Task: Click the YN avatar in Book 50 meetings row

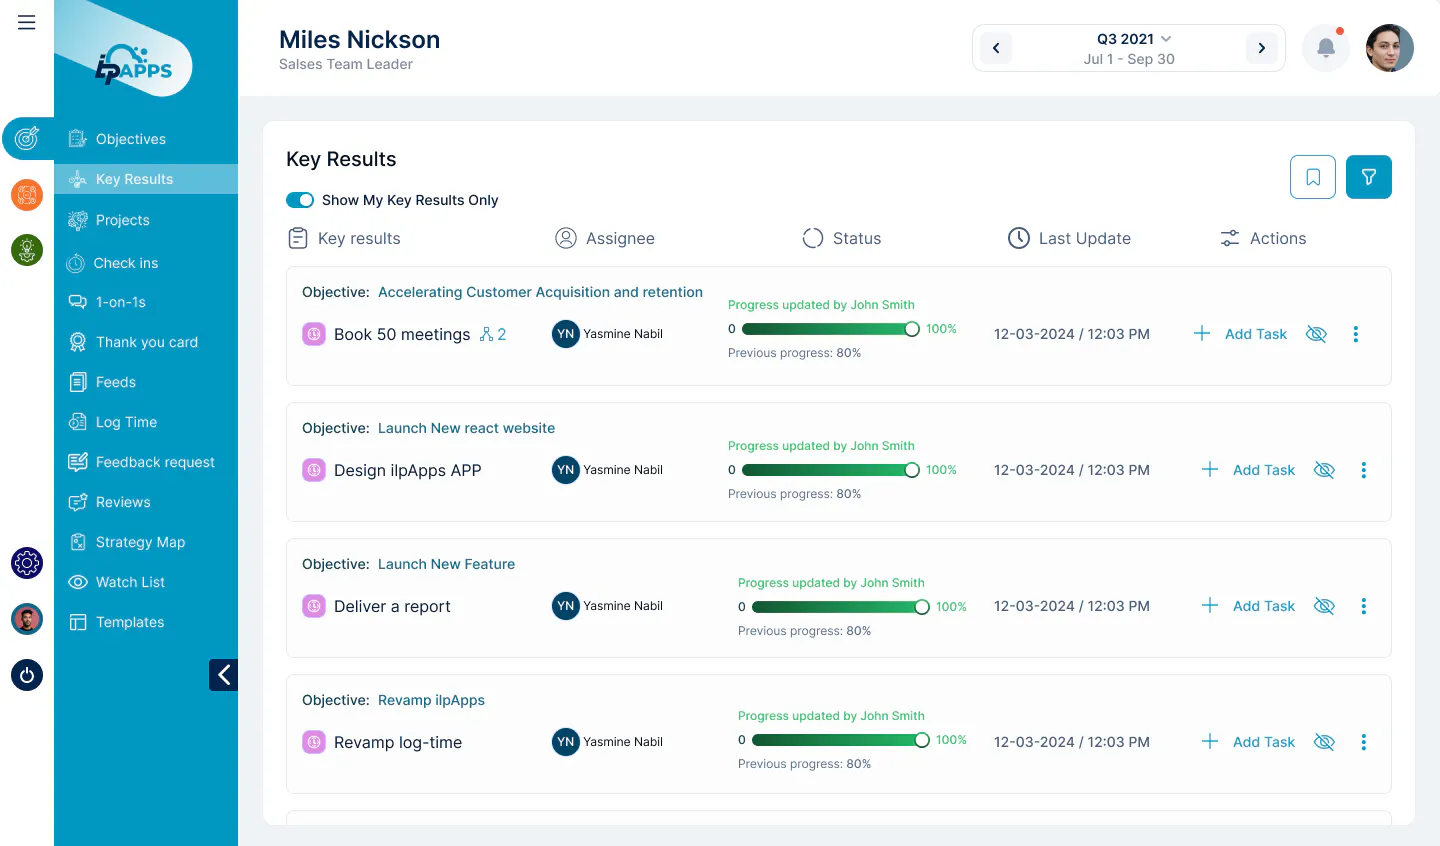Action: [566, 334]
